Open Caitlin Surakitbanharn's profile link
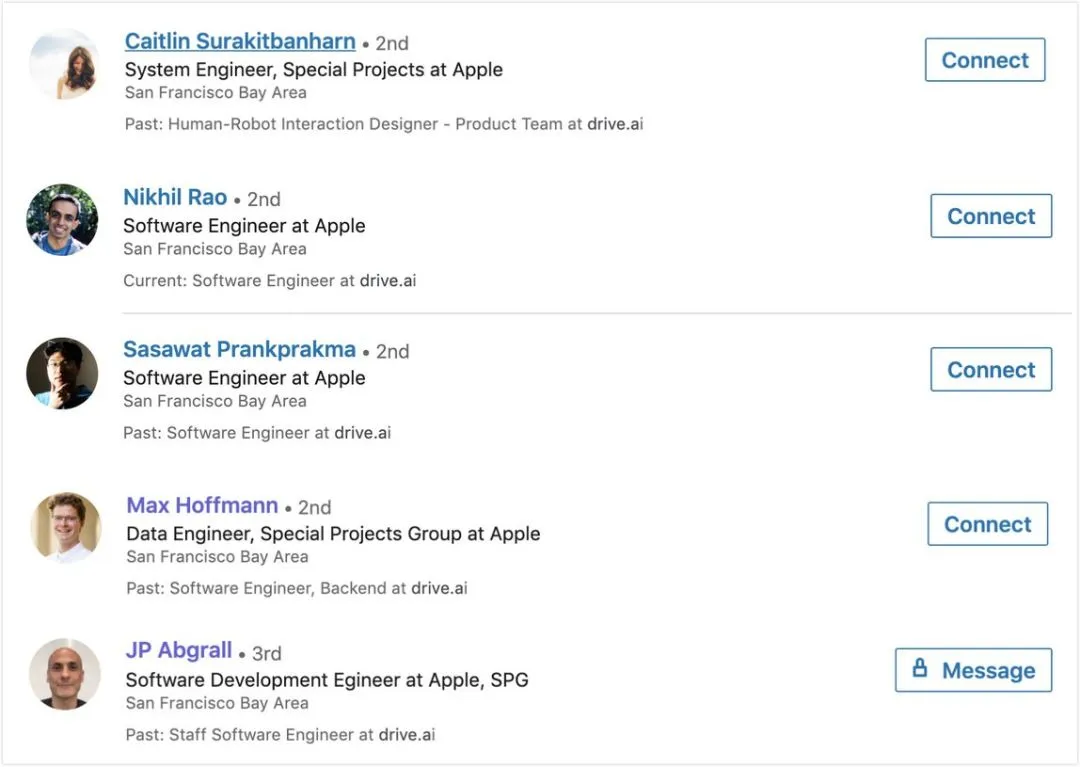 pyautogui.click(x=240, y=41)
